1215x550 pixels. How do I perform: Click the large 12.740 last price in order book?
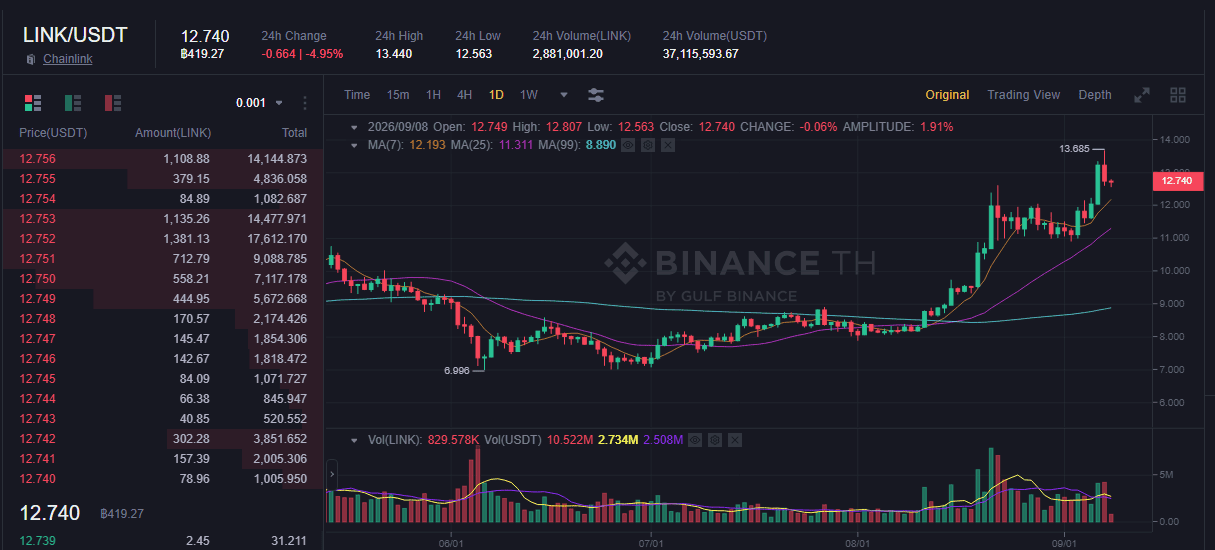point(50,513)
